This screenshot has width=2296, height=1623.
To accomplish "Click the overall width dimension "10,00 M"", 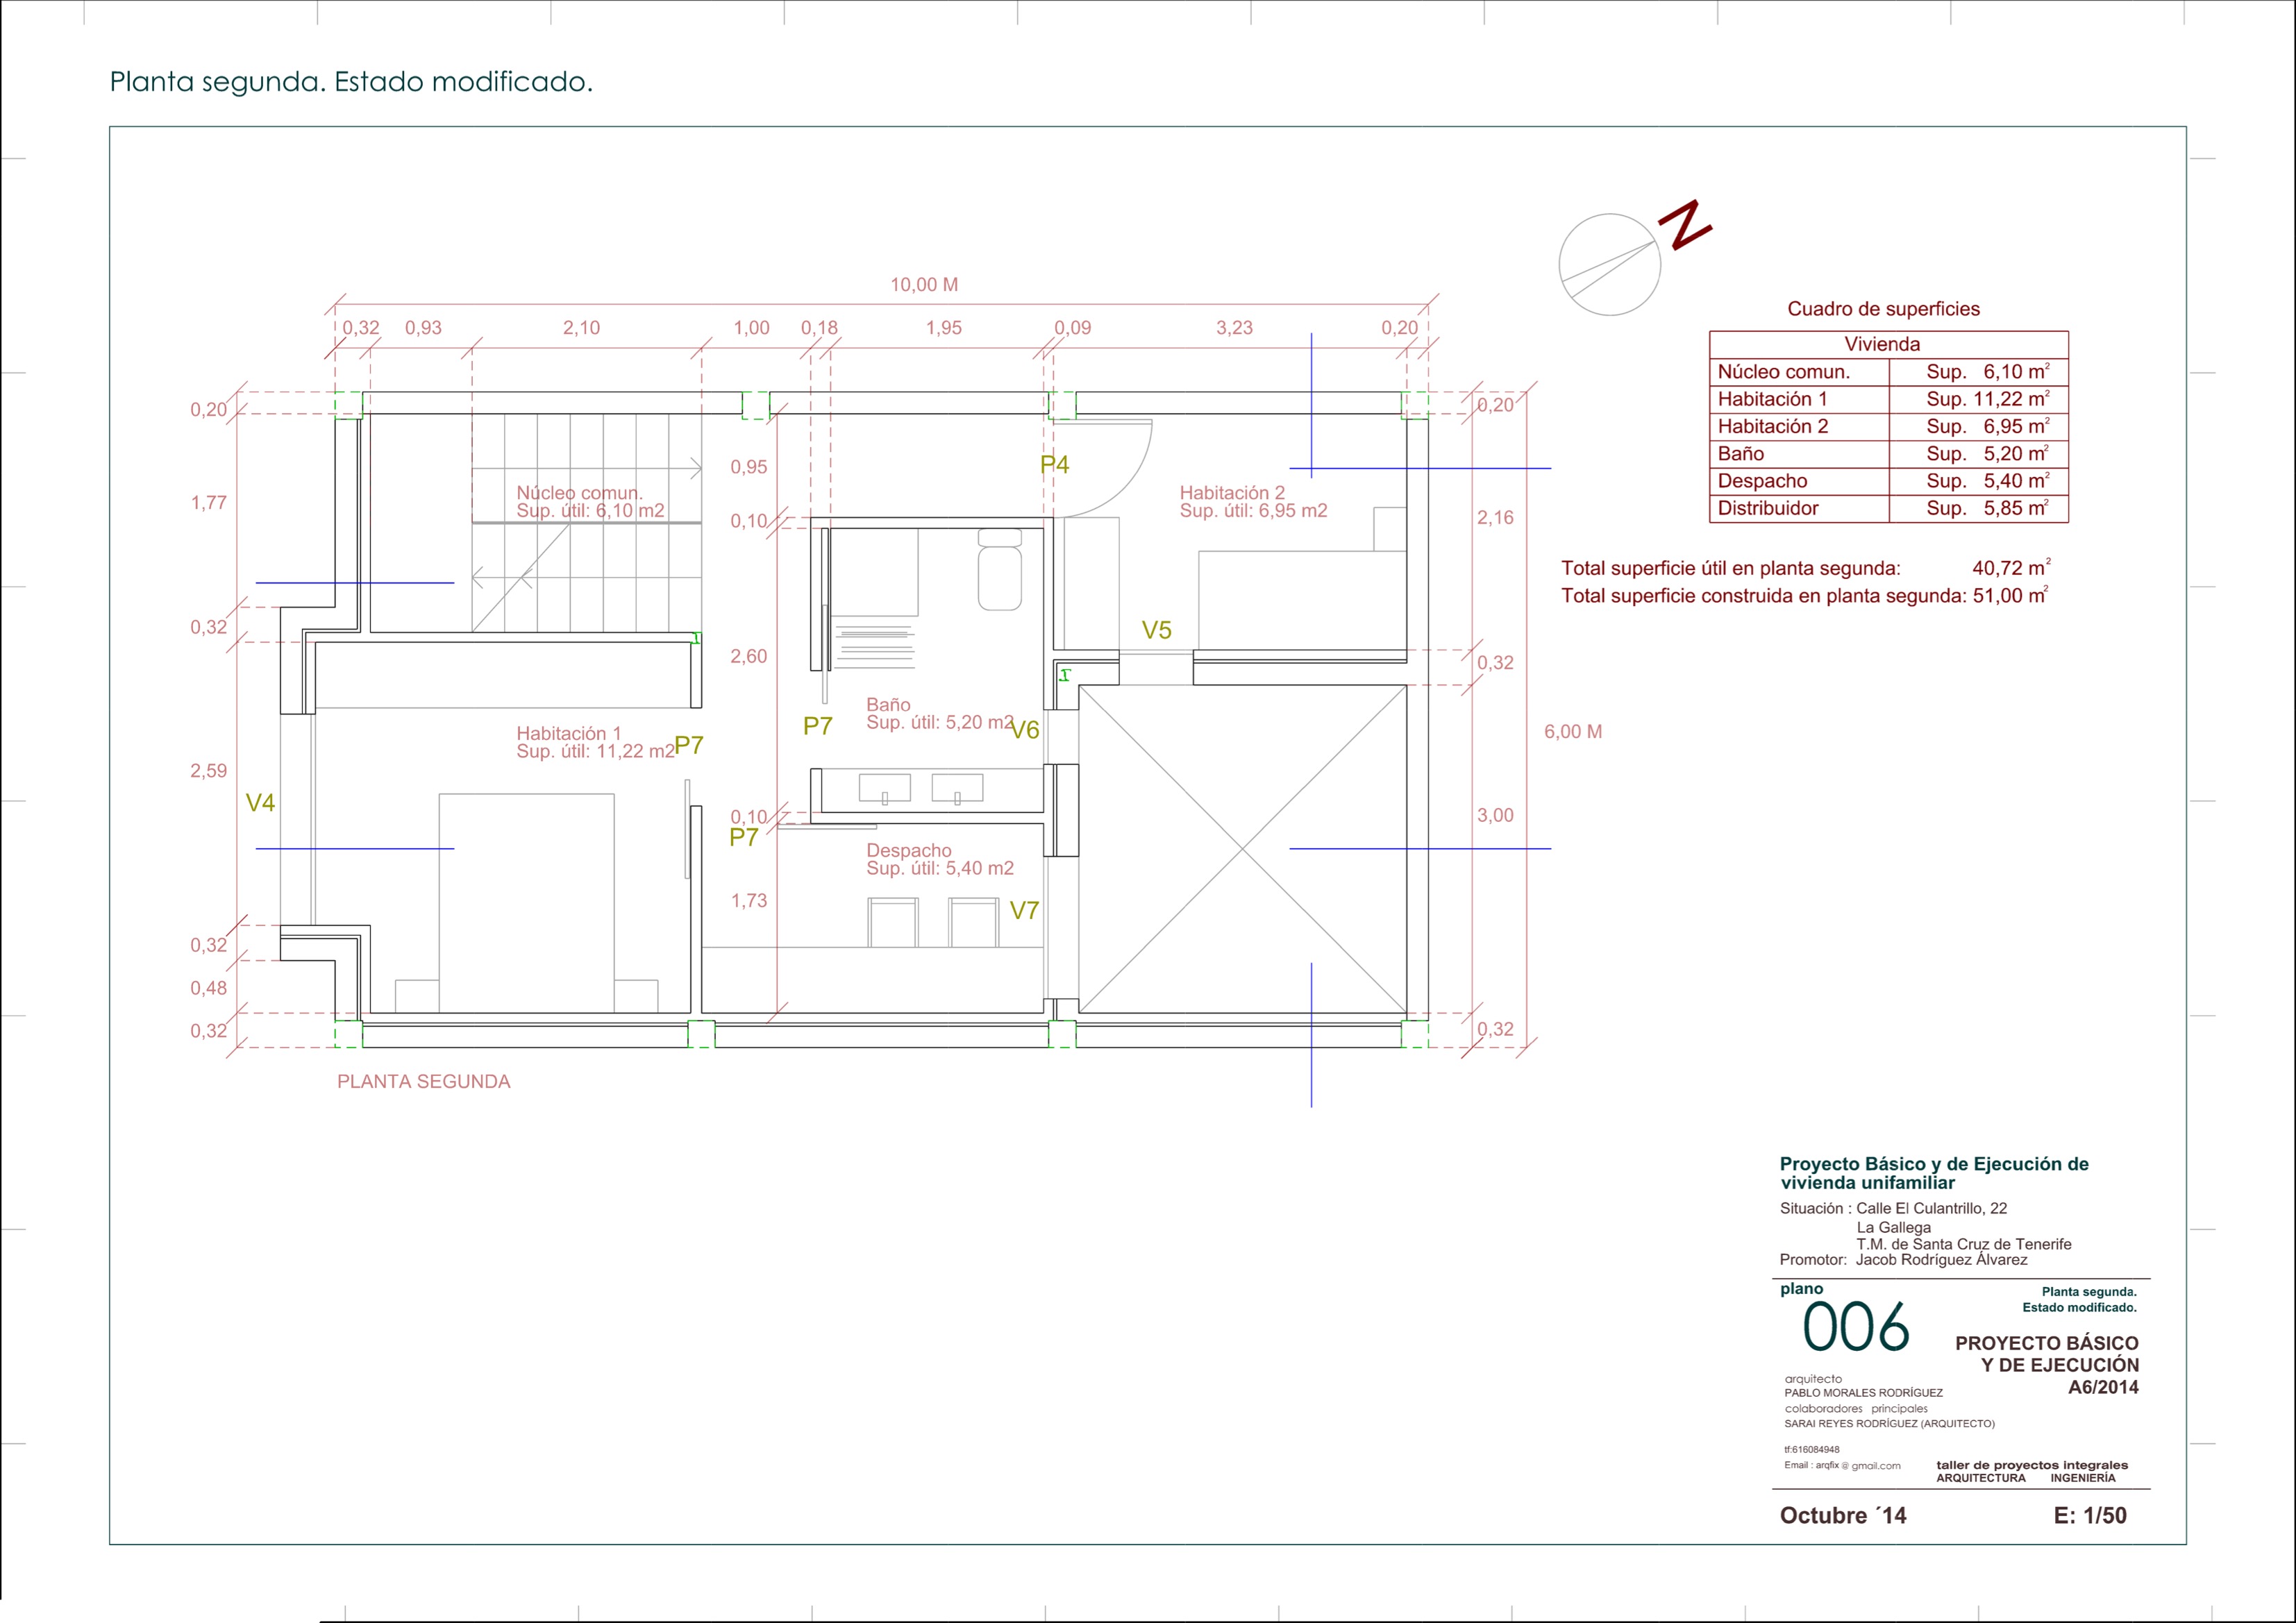I will coord(924,285).
